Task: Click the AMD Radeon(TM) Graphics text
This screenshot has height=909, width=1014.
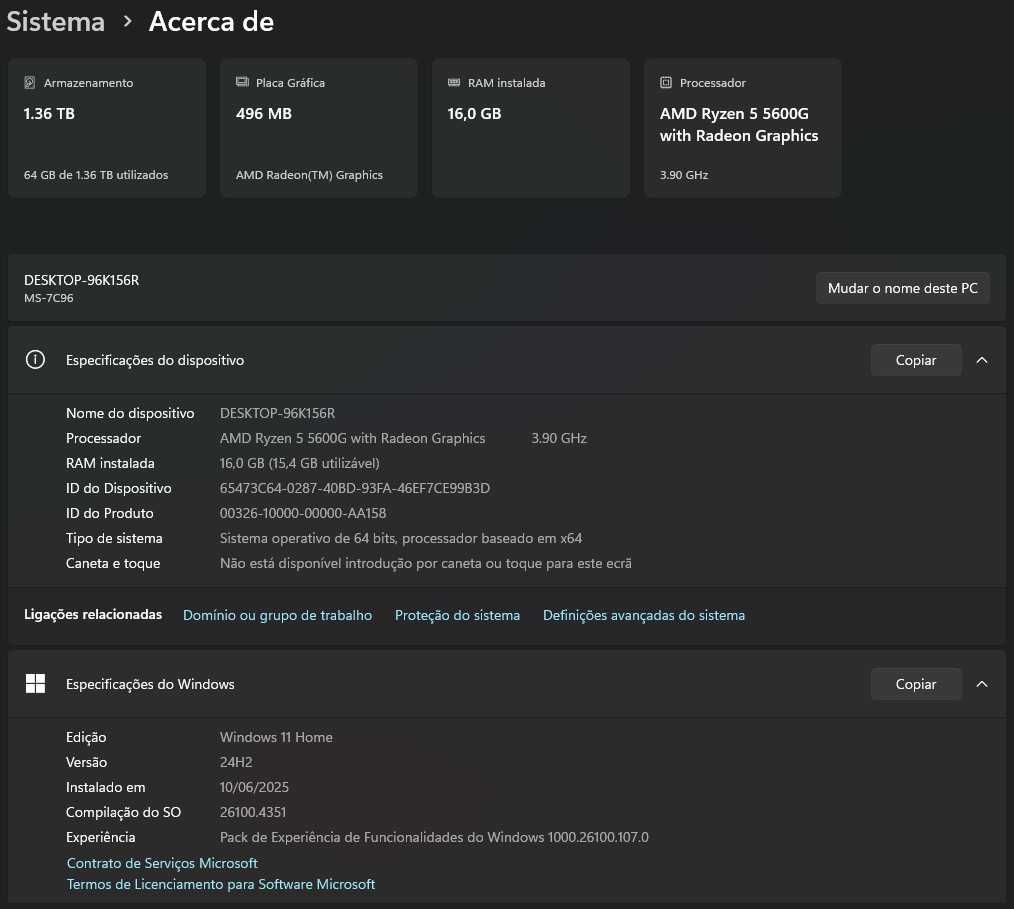Action: click(309, 175)
